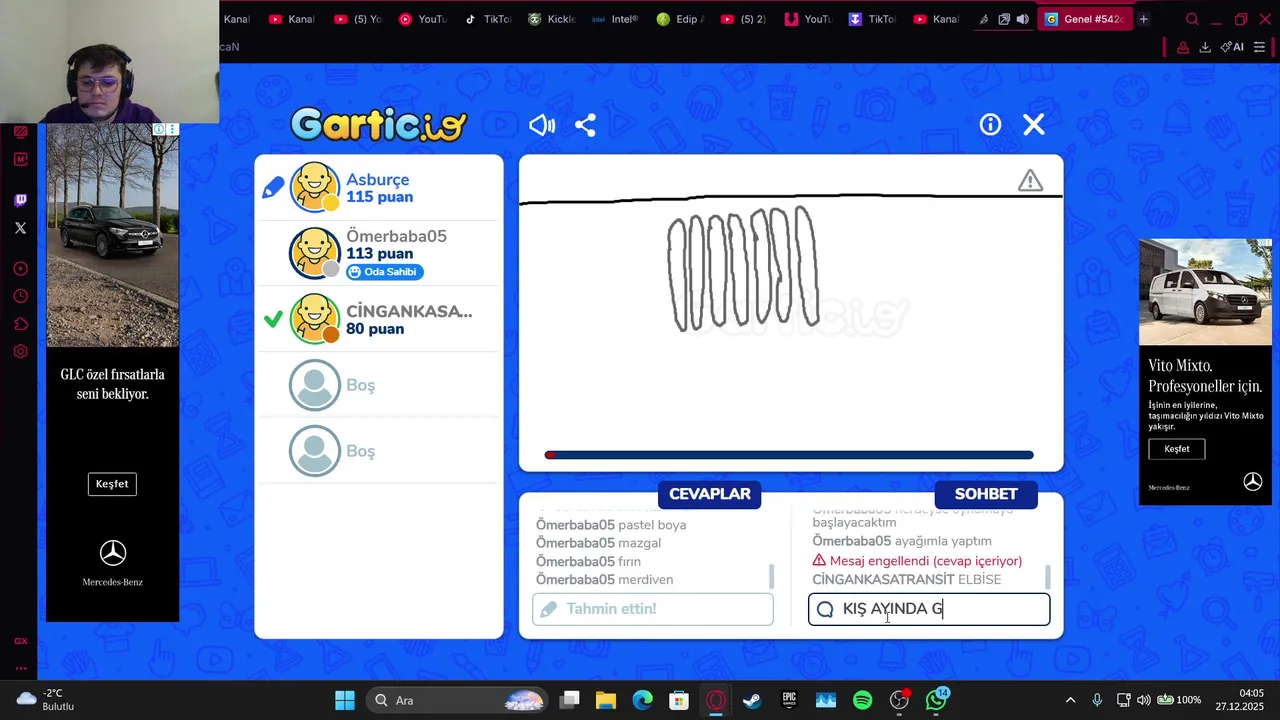Mute the tab audio speaker icon
The width and height of the screenshot is (1280, 720).
(x=1023, y=19)
